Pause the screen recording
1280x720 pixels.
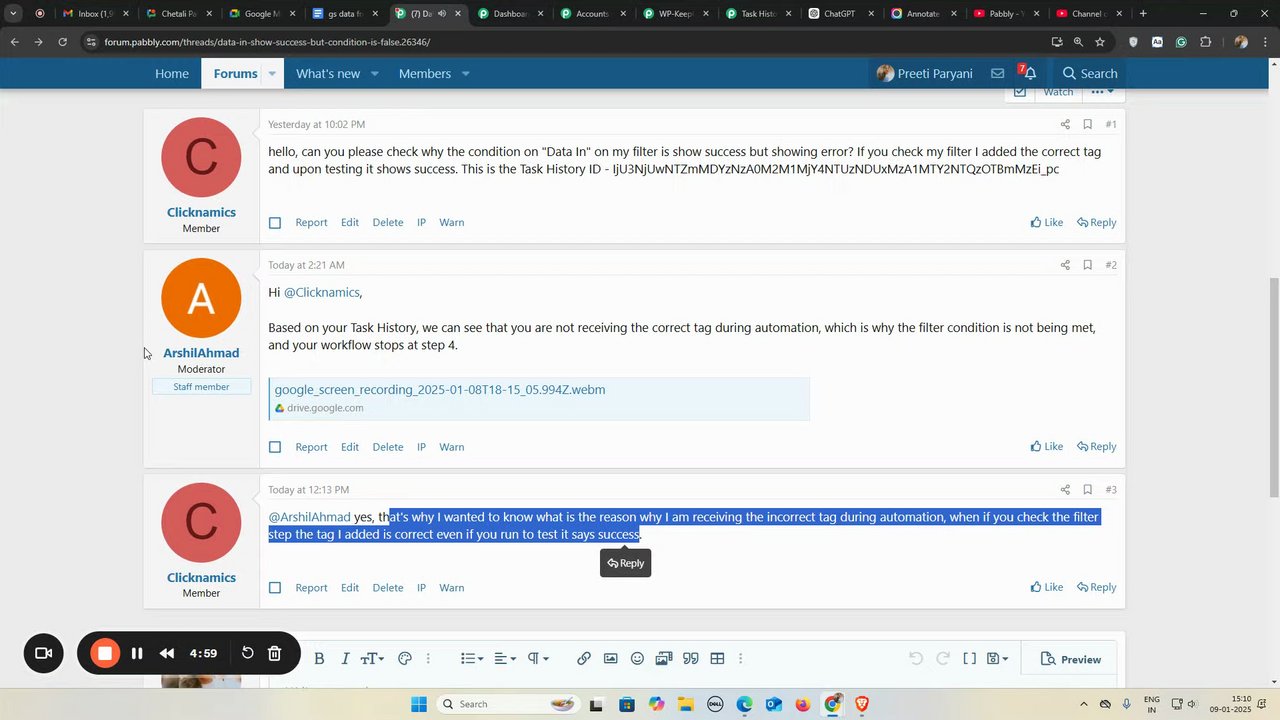(x=137, y=654)
